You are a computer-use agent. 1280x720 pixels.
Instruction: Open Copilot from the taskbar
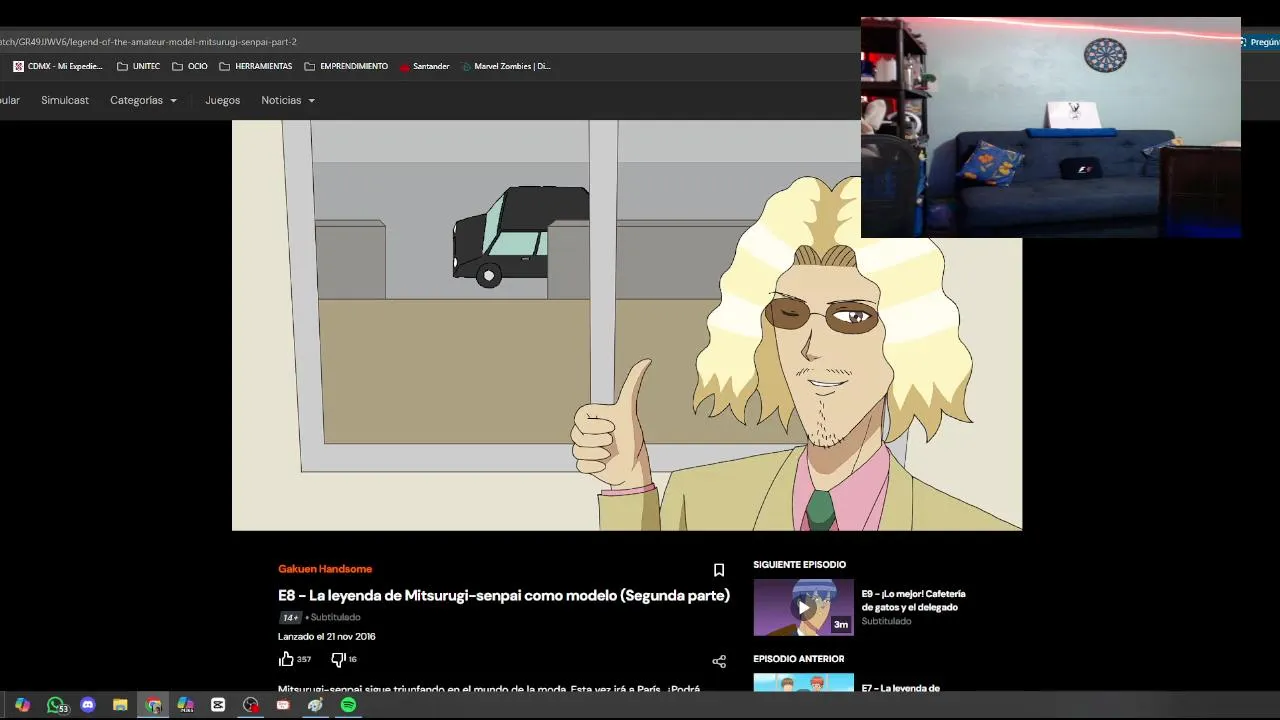tap(22, 705)
